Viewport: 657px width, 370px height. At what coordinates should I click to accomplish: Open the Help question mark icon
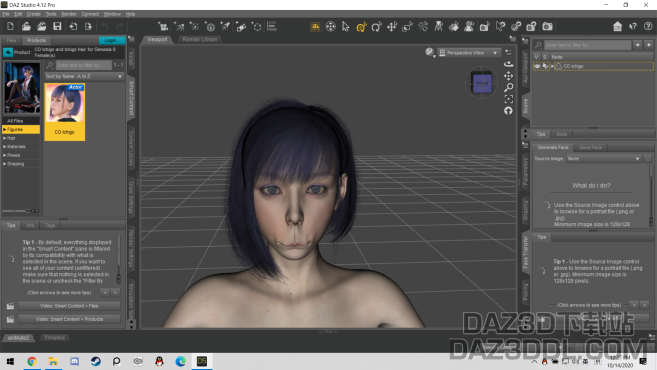(x=648, y=26)
